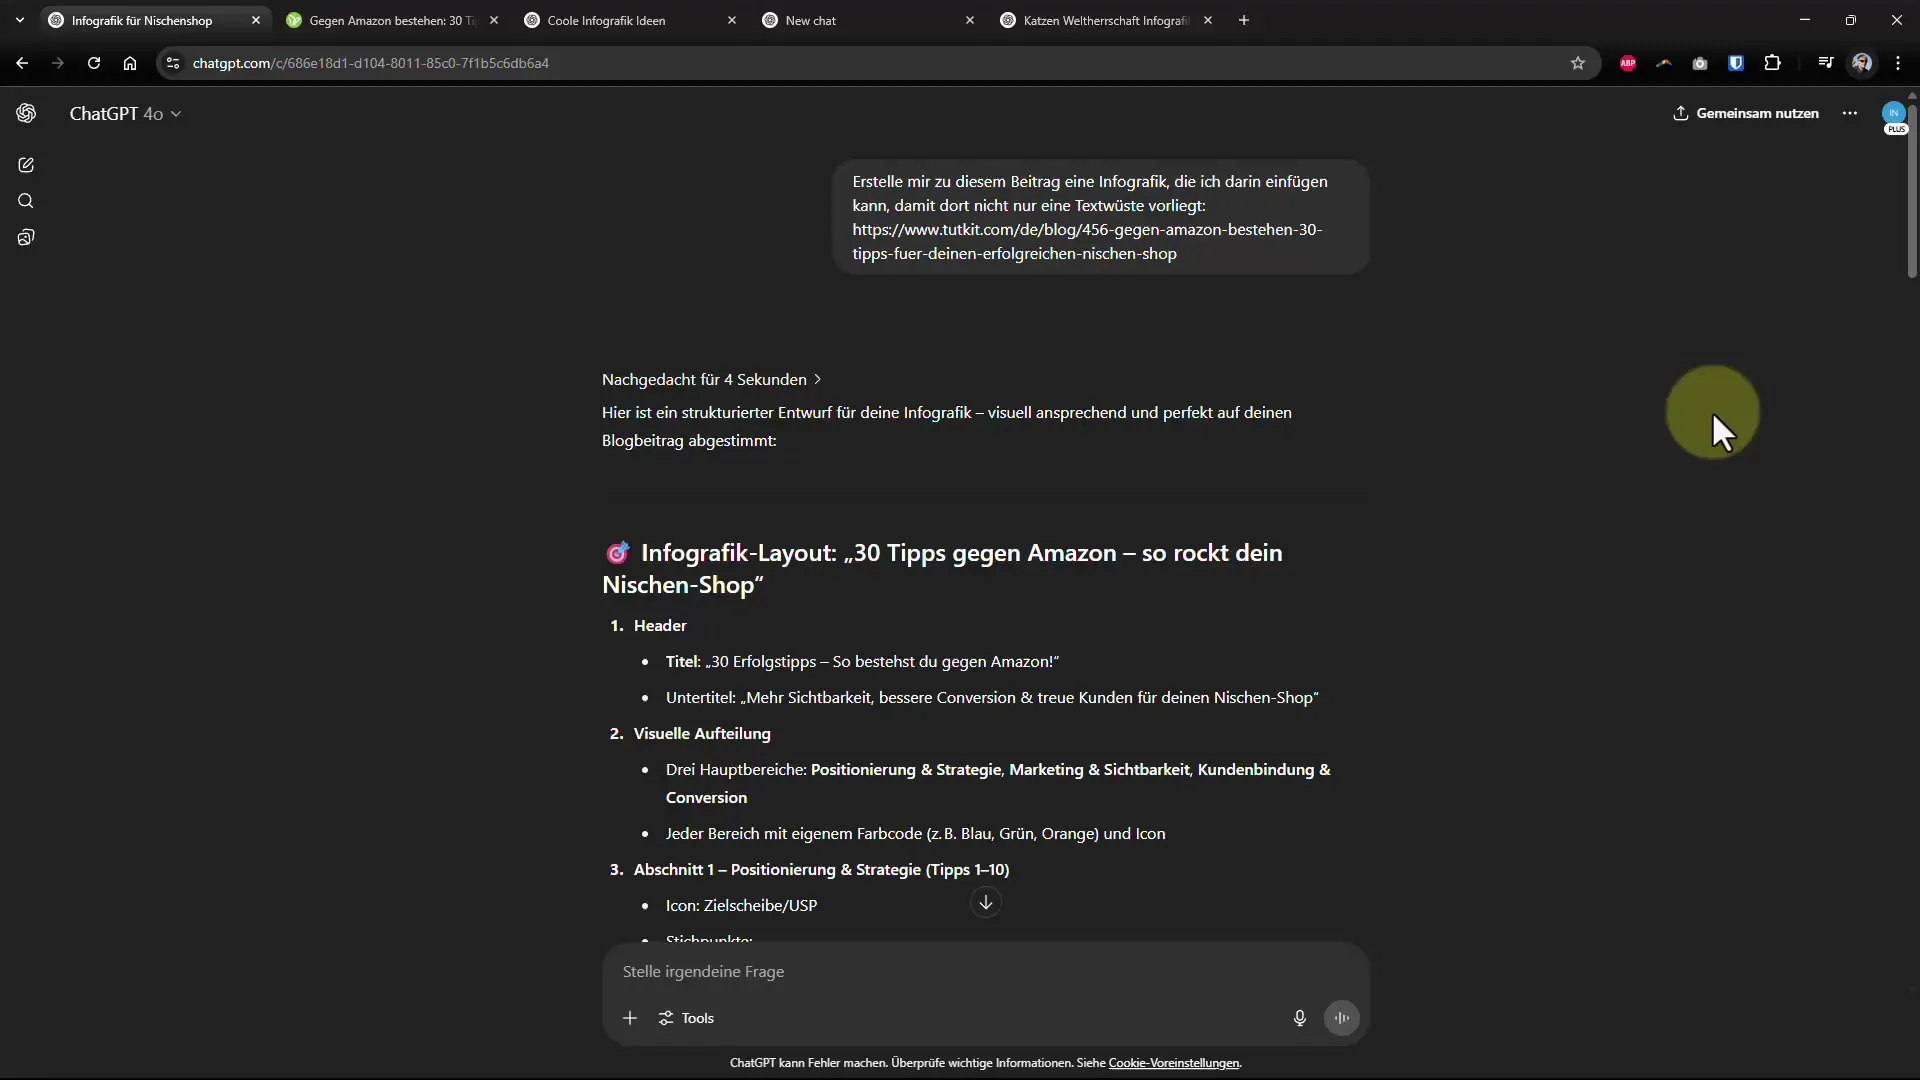Image resolution: width=1920 pixels, height=1080 pixels.
Task: Open the user profile avatar menu
Action: coord(1894,116)
